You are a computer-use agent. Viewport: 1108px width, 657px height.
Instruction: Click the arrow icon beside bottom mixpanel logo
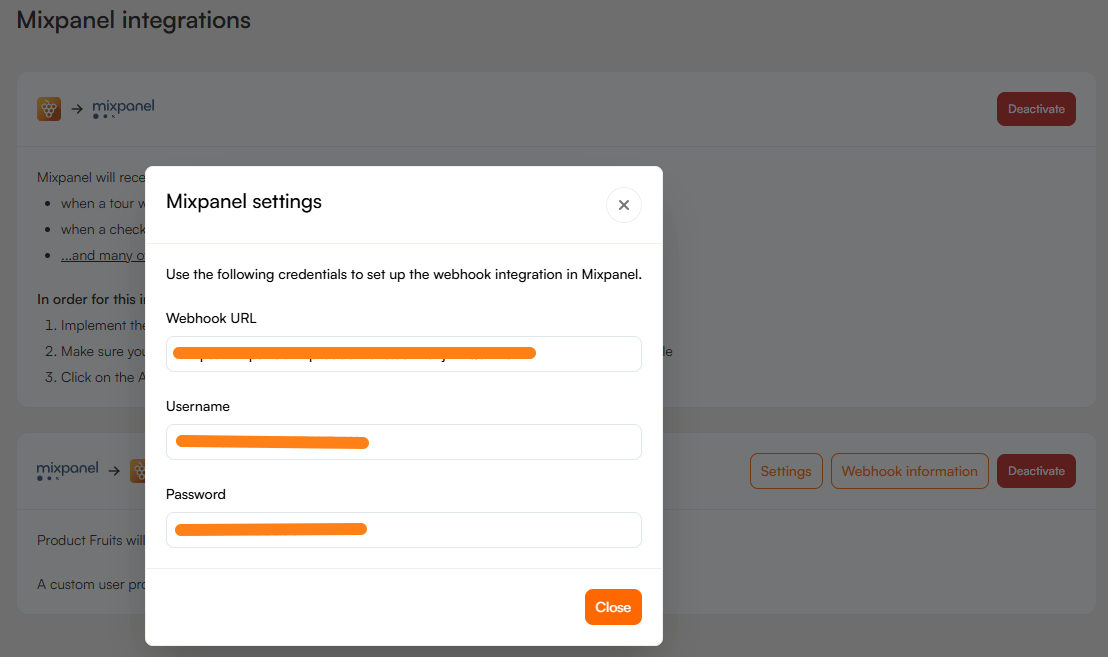(x=114, y=470)
